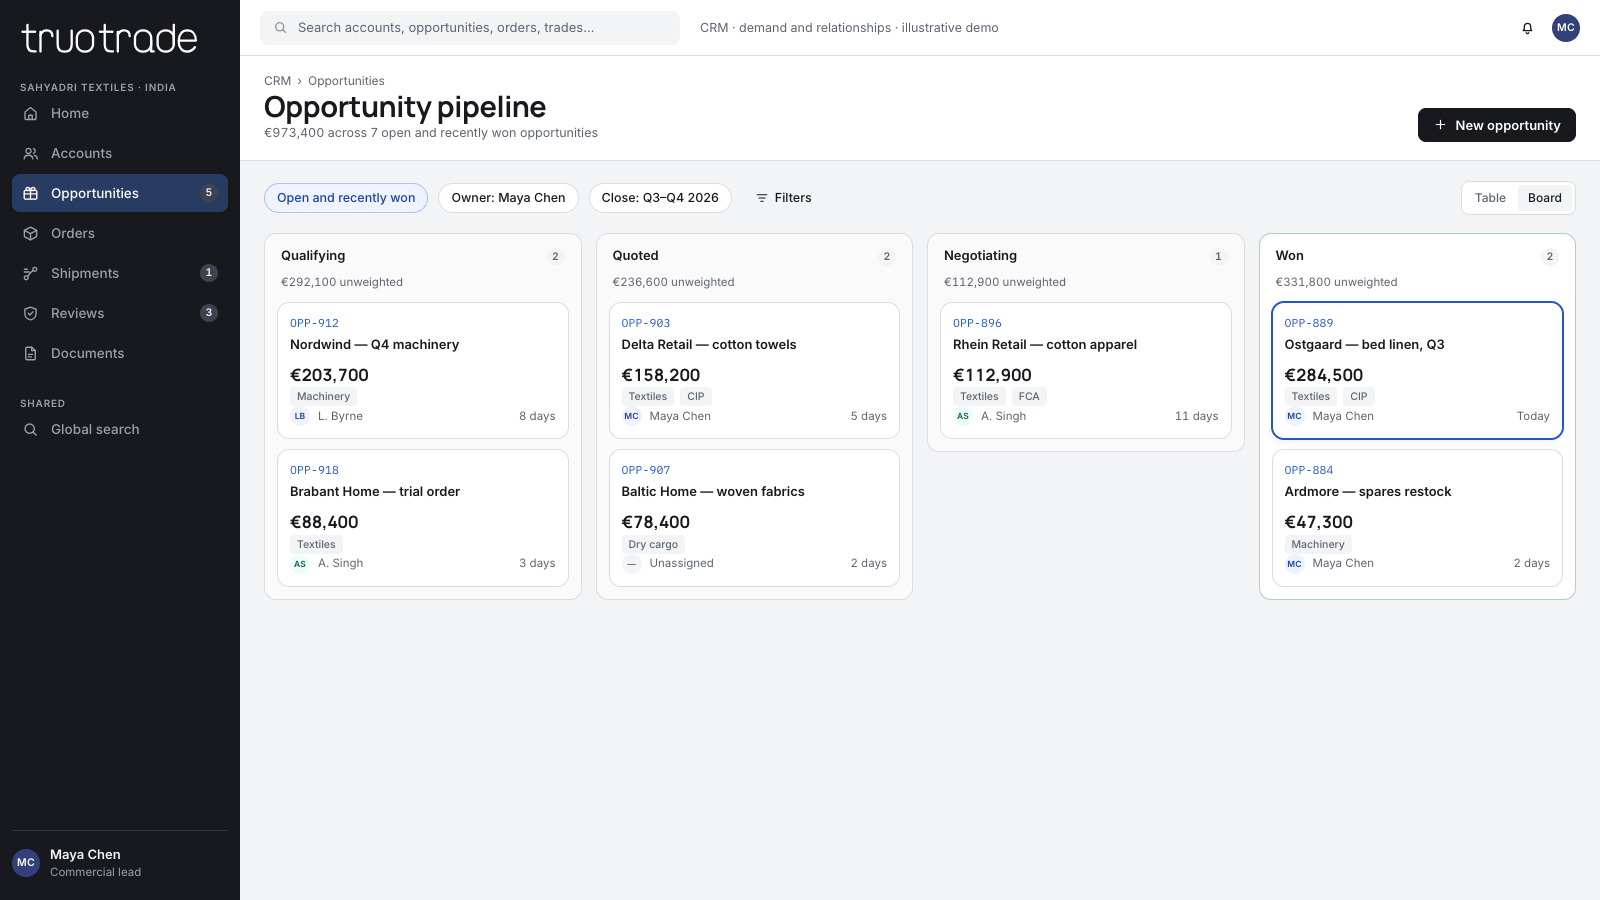The height and width of the screenshot is (900, 1600).
Task: Click the Opportunities briefcase icon
Action: pyautogui.click(x=31, y=193)
